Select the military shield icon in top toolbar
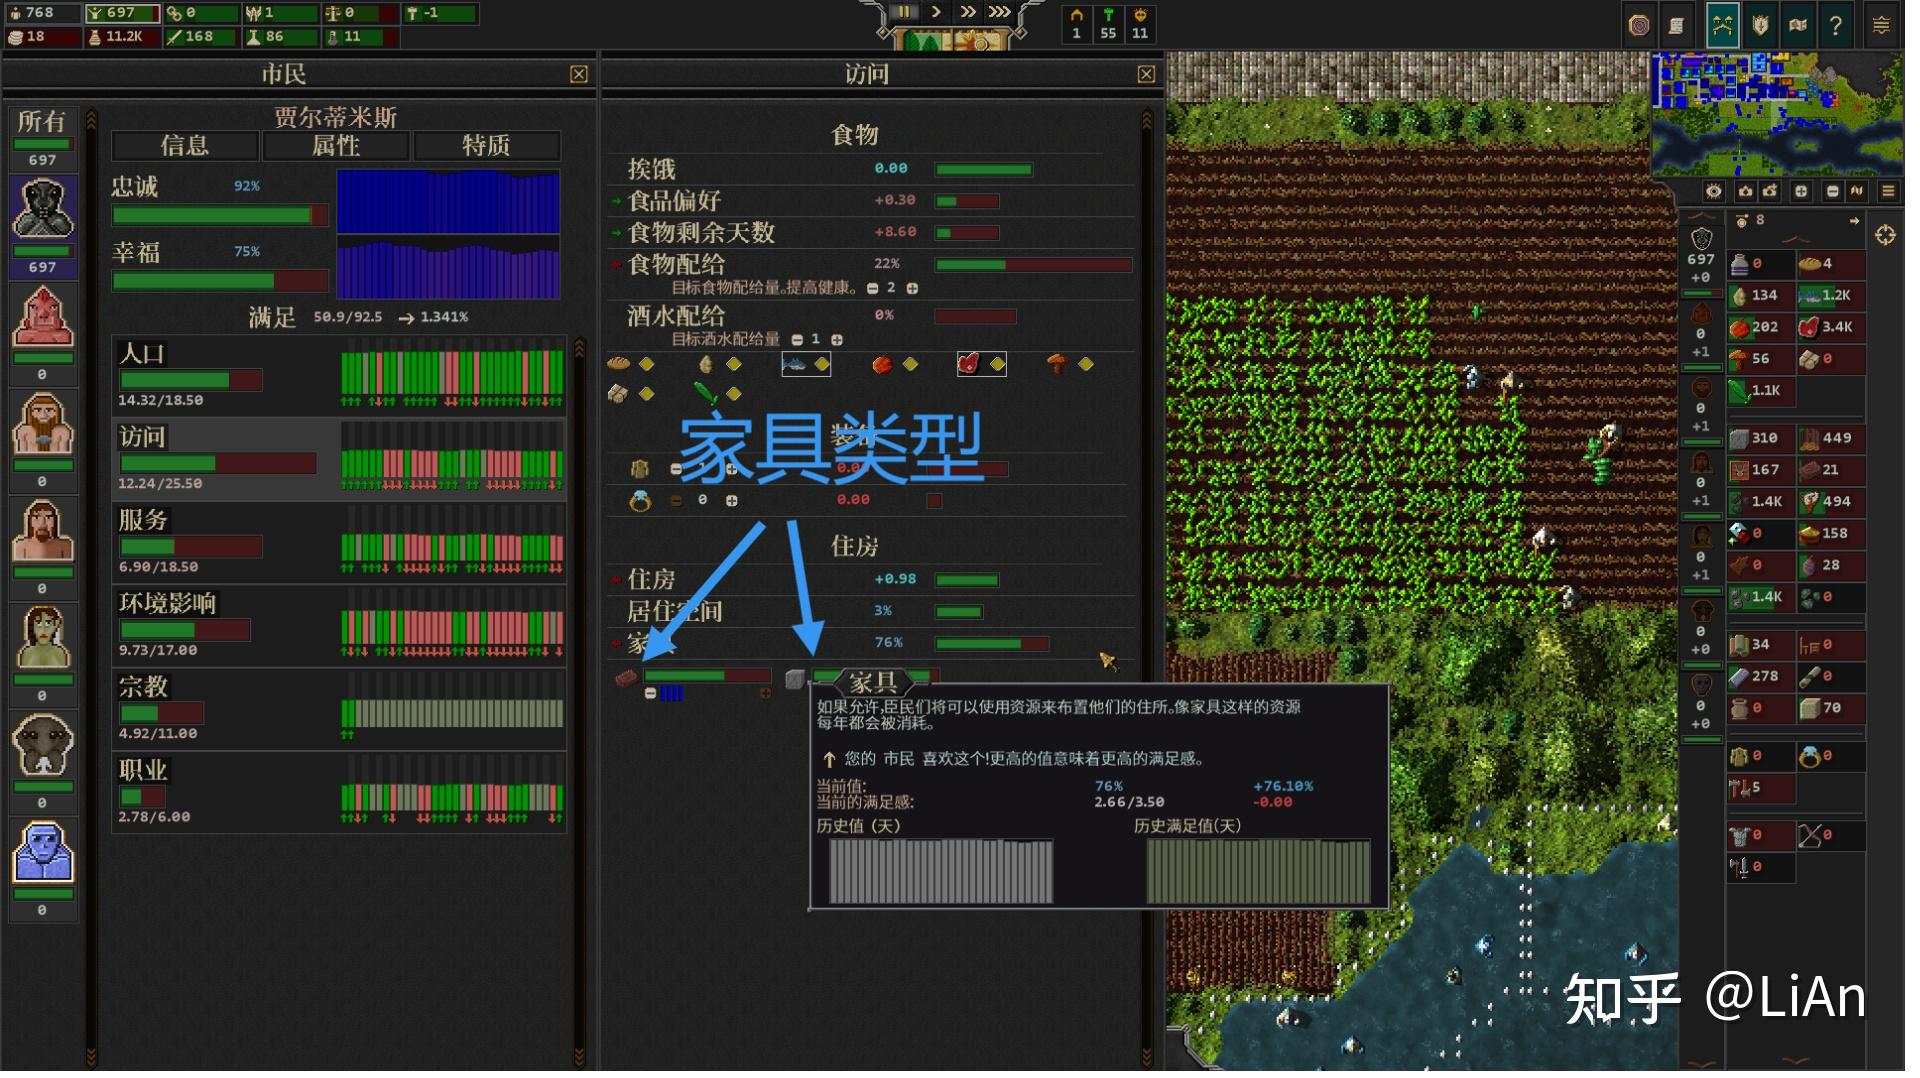 [1761, 24]
